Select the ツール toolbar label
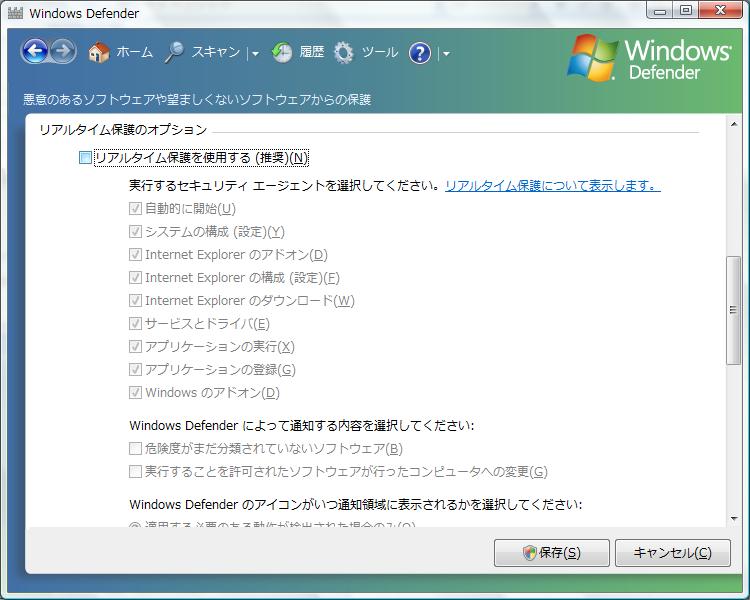Viewport: 750px width, 600px height. pos(380,52)
